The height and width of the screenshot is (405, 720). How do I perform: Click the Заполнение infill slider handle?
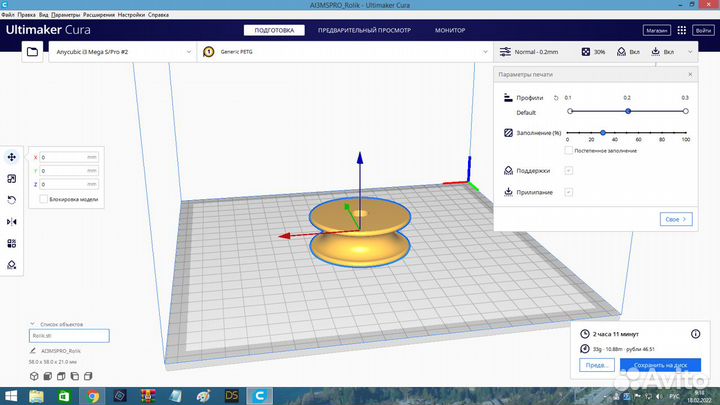(603, 132)
